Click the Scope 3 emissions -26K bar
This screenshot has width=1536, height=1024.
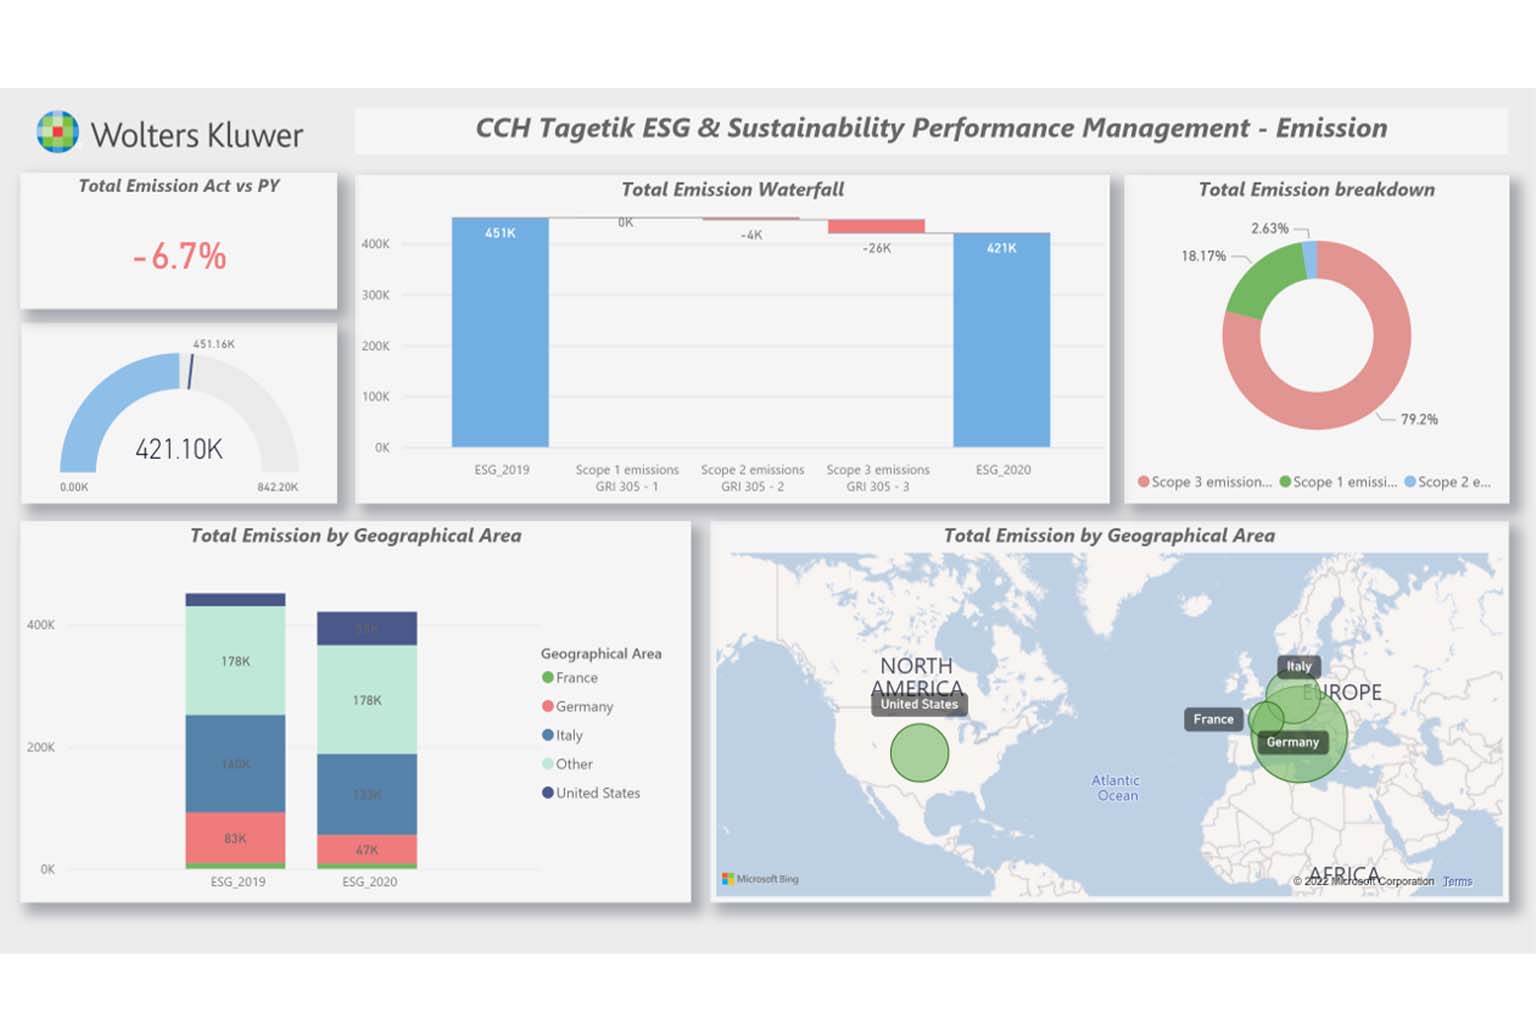coord(876,227)
